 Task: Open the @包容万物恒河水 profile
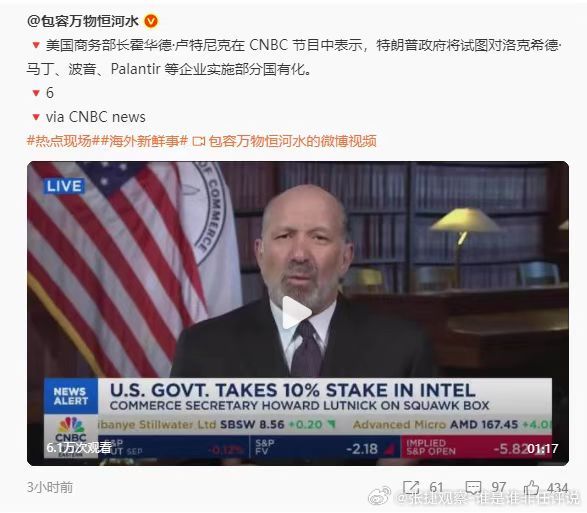coord(82,21)
